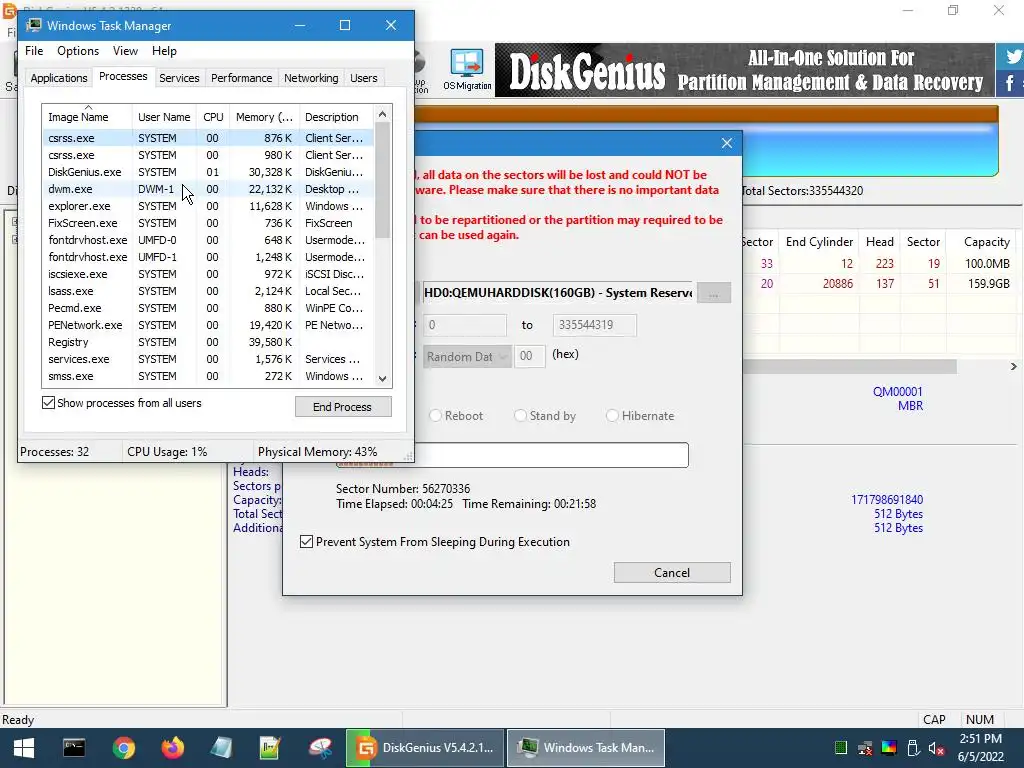Click the disk browse ellipsis button
1024x768 pixels.
[713, 293]
